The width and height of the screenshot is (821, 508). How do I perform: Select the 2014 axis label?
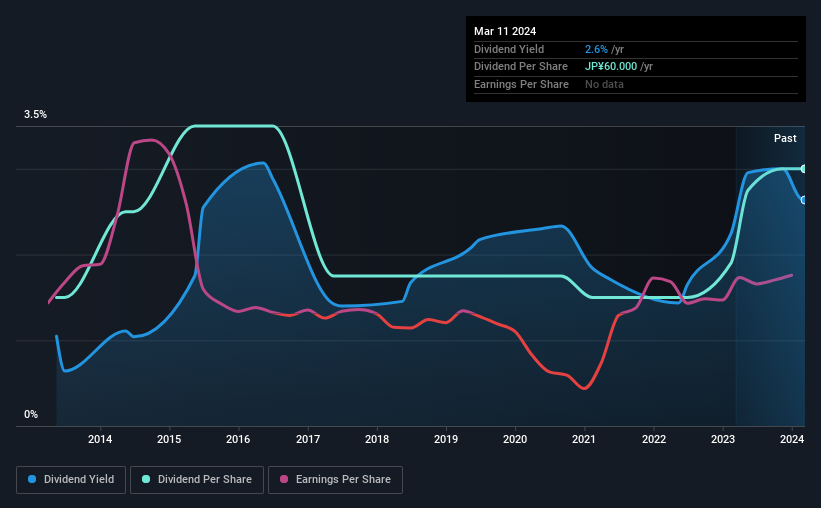[100, 439]
